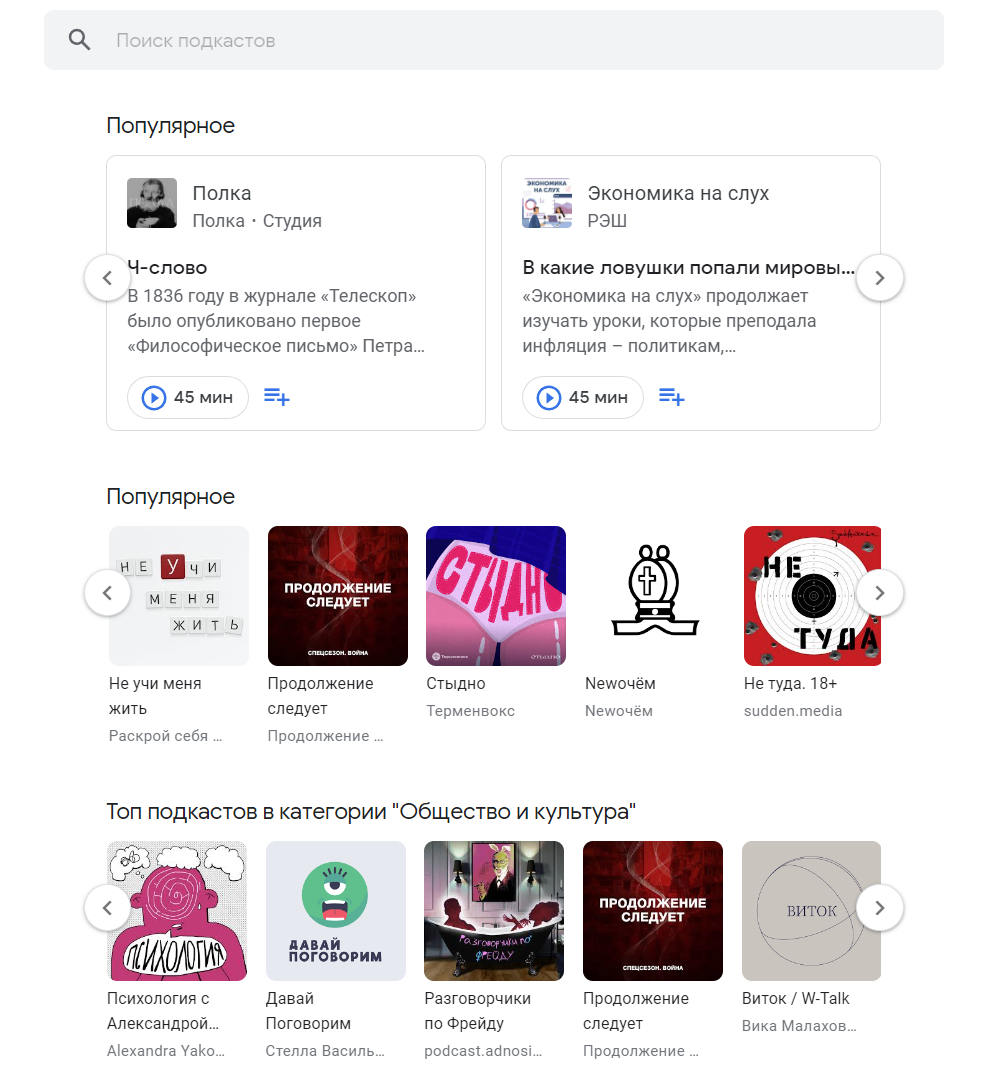The image size is (992, 1075).
Task: Play the «Ч-слово» 45 min episode
Action: tap(187, 398)
